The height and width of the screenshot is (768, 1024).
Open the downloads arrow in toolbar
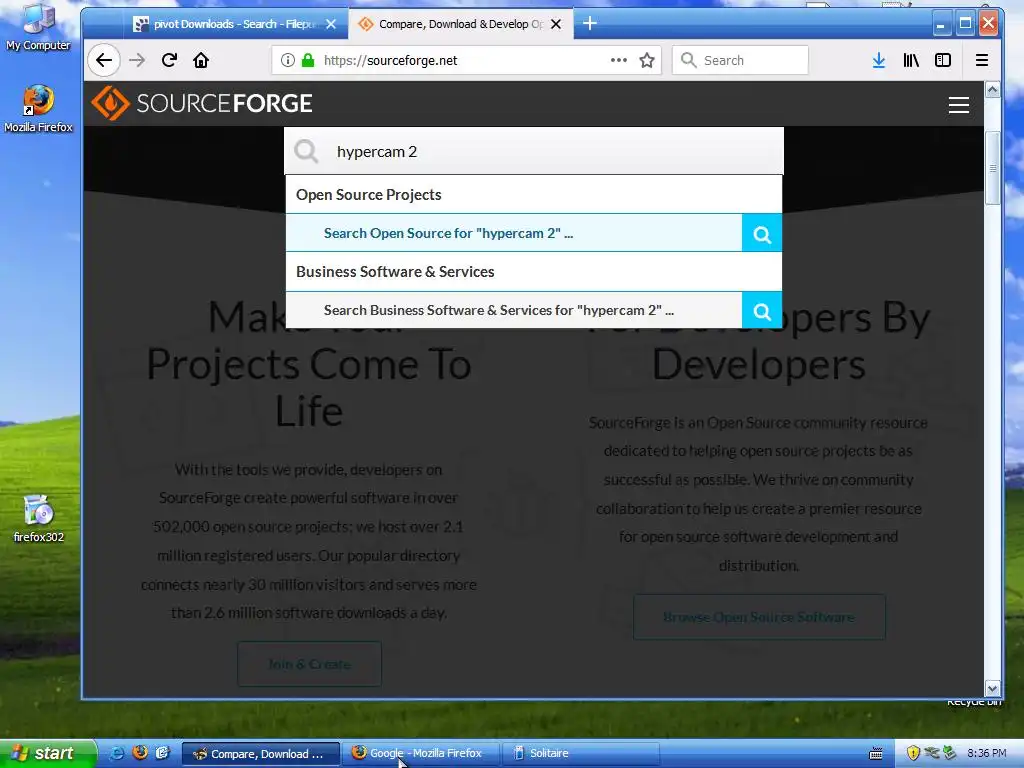(879, 61)
